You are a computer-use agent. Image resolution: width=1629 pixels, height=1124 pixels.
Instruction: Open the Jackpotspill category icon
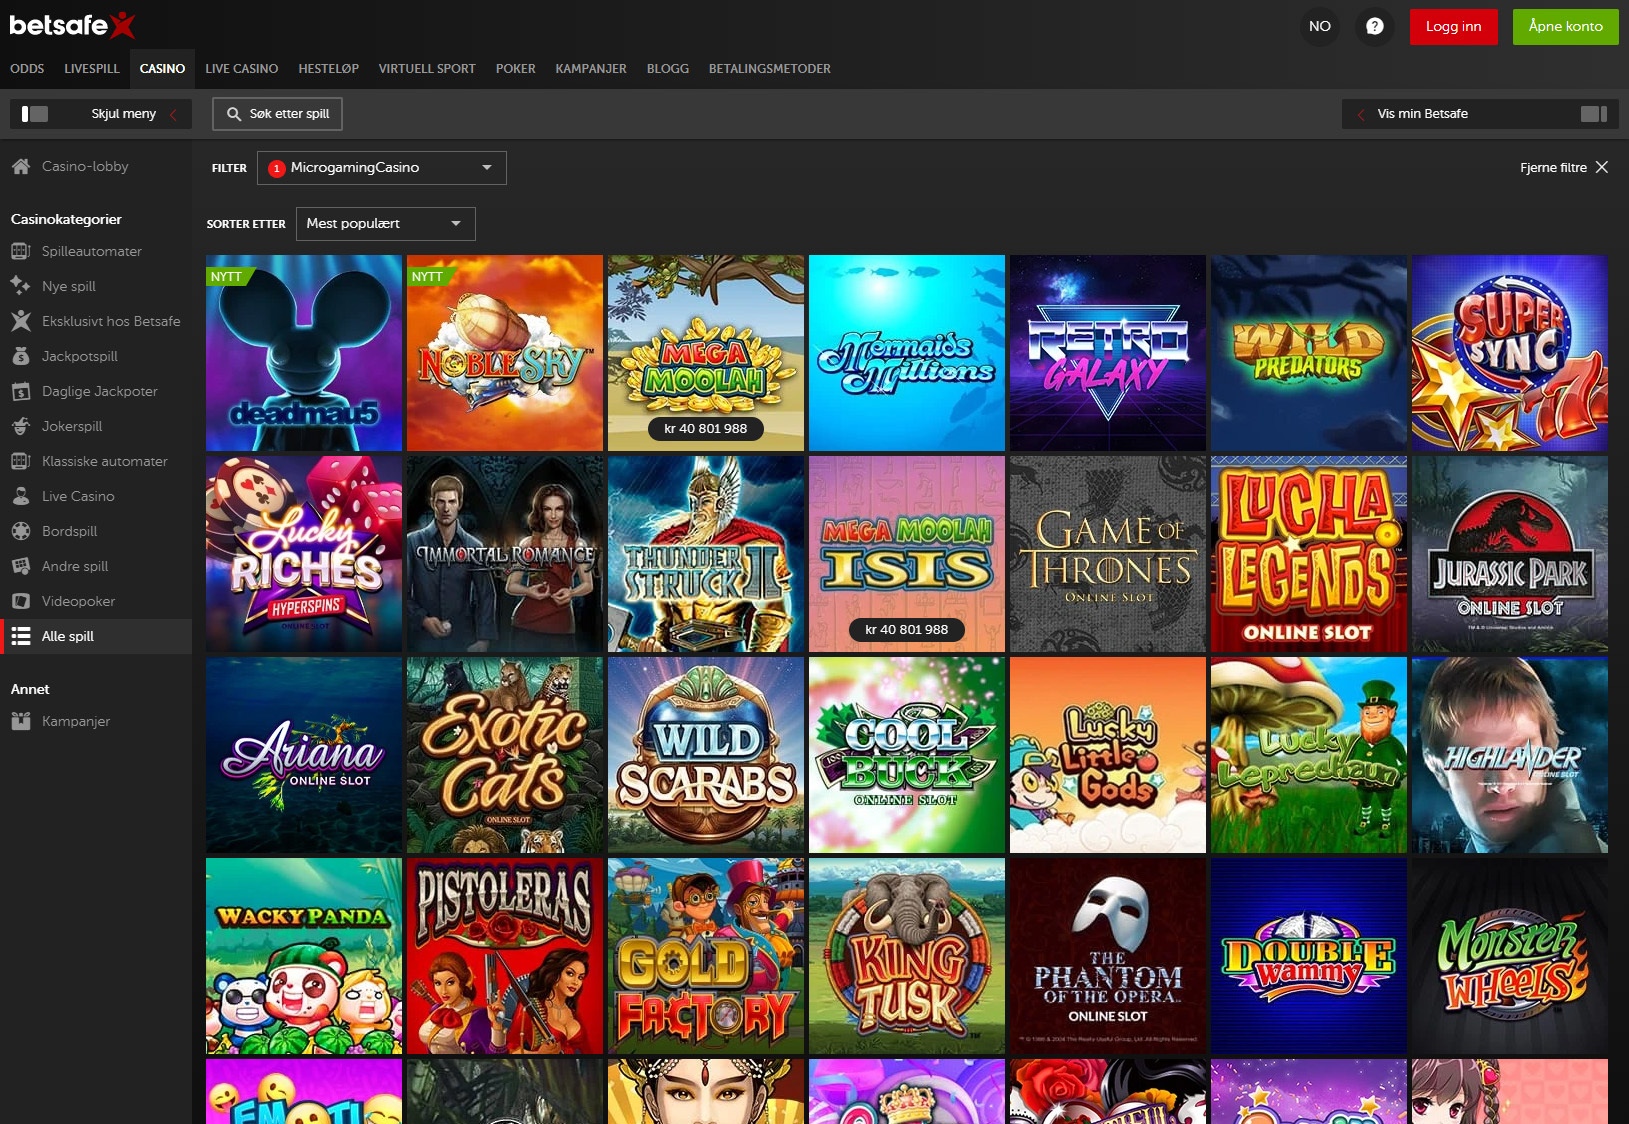pos(20,356)
